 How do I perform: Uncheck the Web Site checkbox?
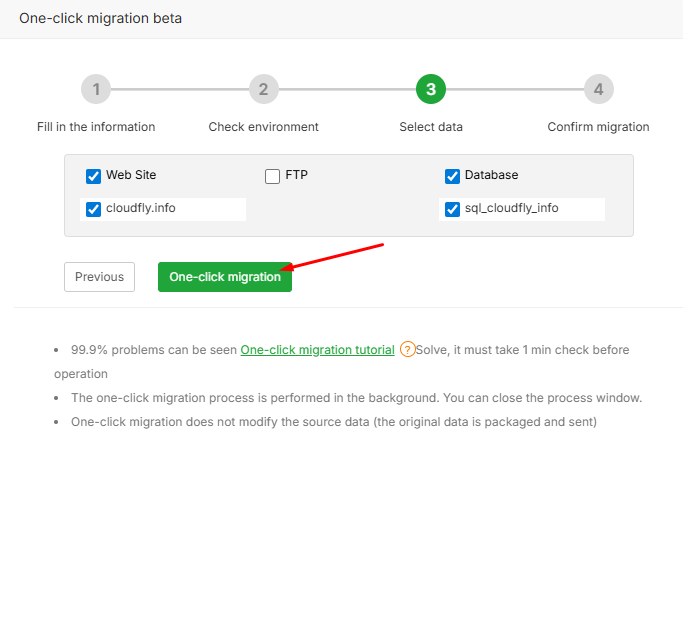pyautogui.click(x=94, y=176)
